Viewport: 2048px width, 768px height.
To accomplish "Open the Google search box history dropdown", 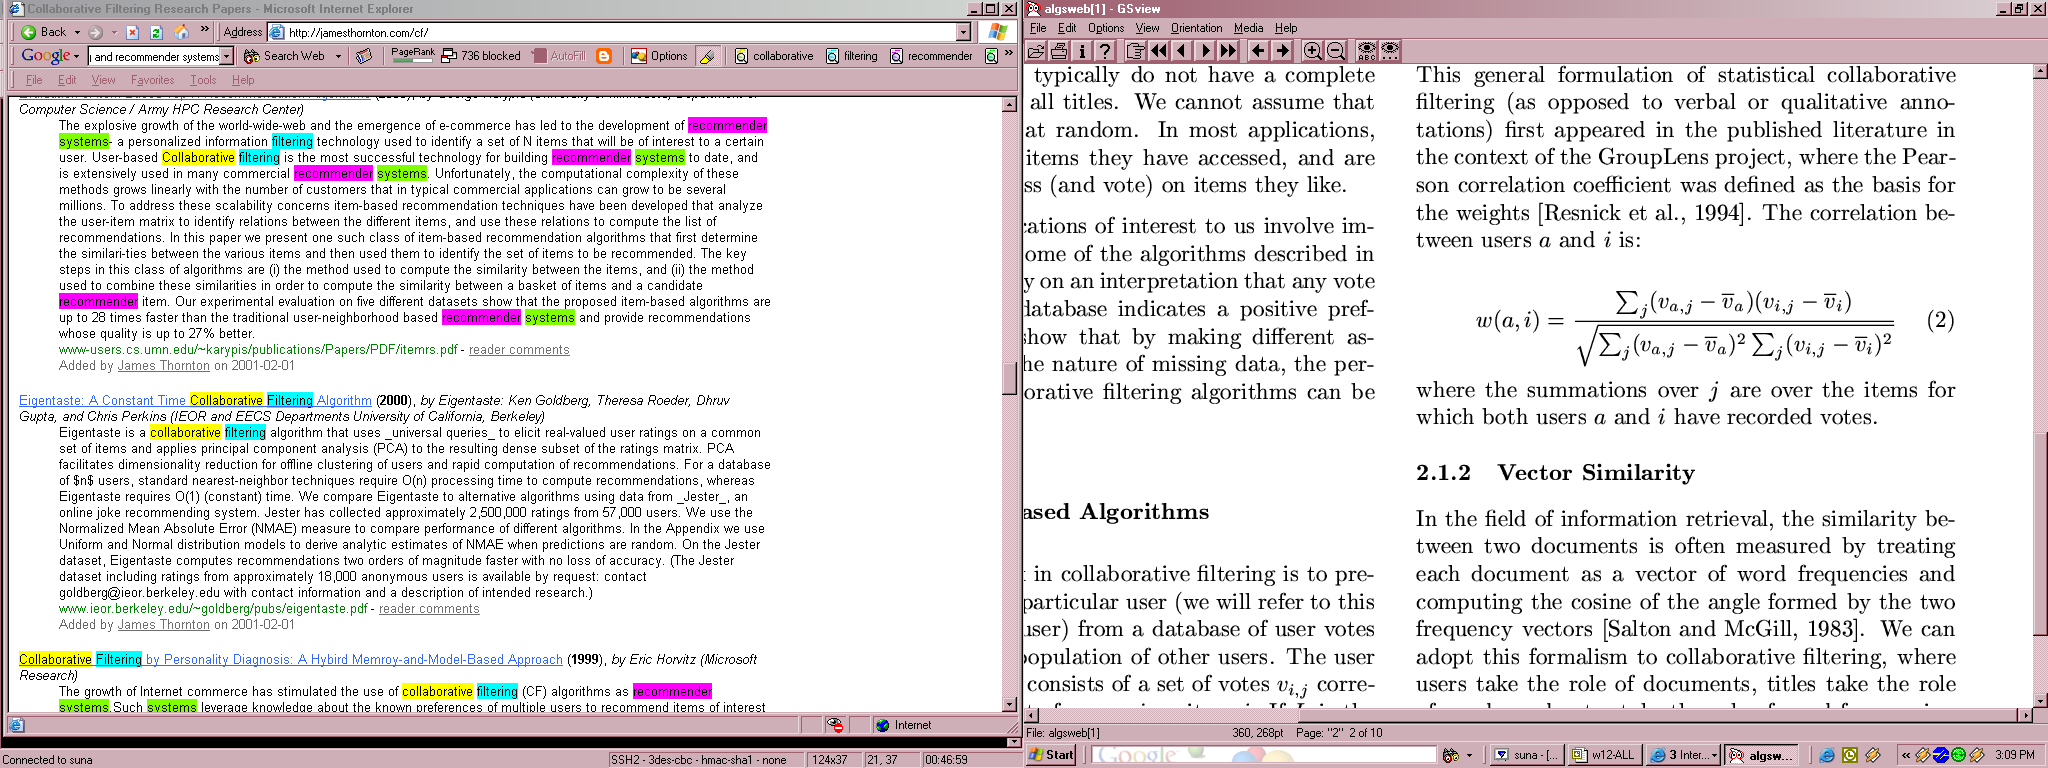I will tap(227, 57).
